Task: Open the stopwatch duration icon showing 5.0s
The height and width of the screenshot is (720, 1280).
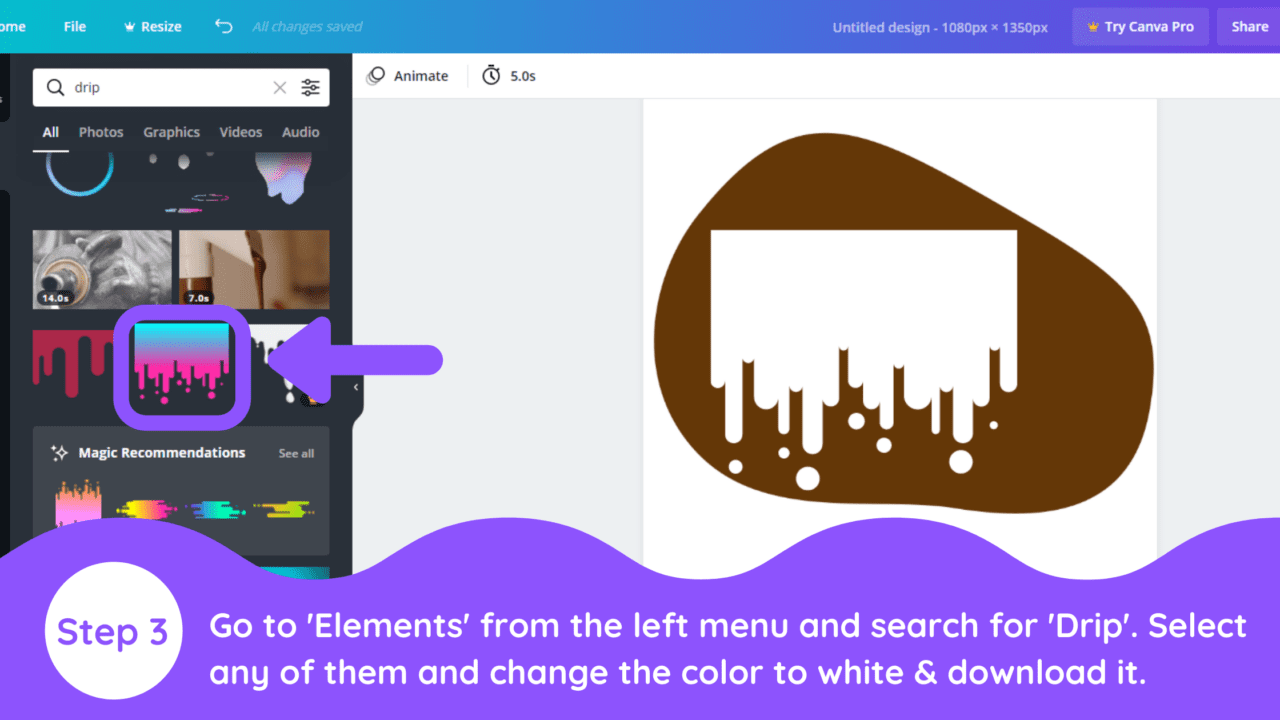Action: point(491,75)
